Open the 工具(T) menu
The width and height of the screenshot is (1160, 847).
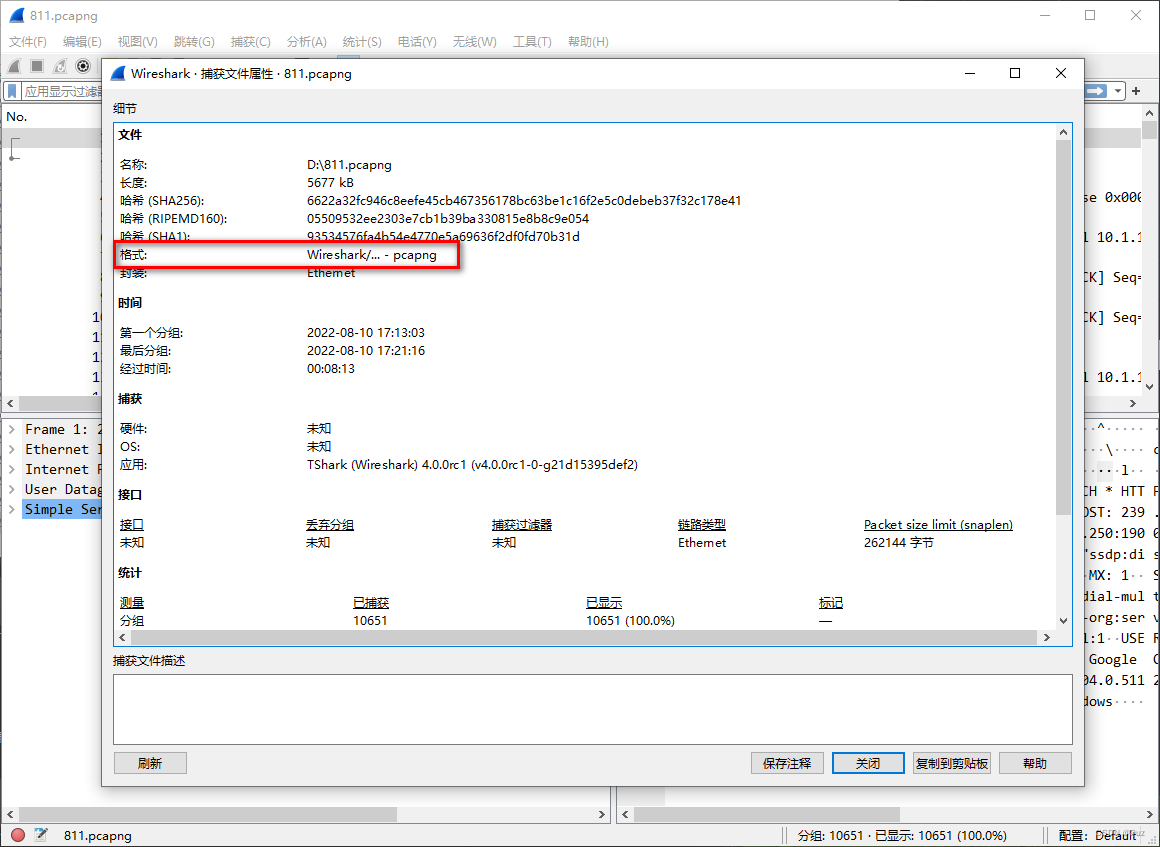tap(532, 41)
